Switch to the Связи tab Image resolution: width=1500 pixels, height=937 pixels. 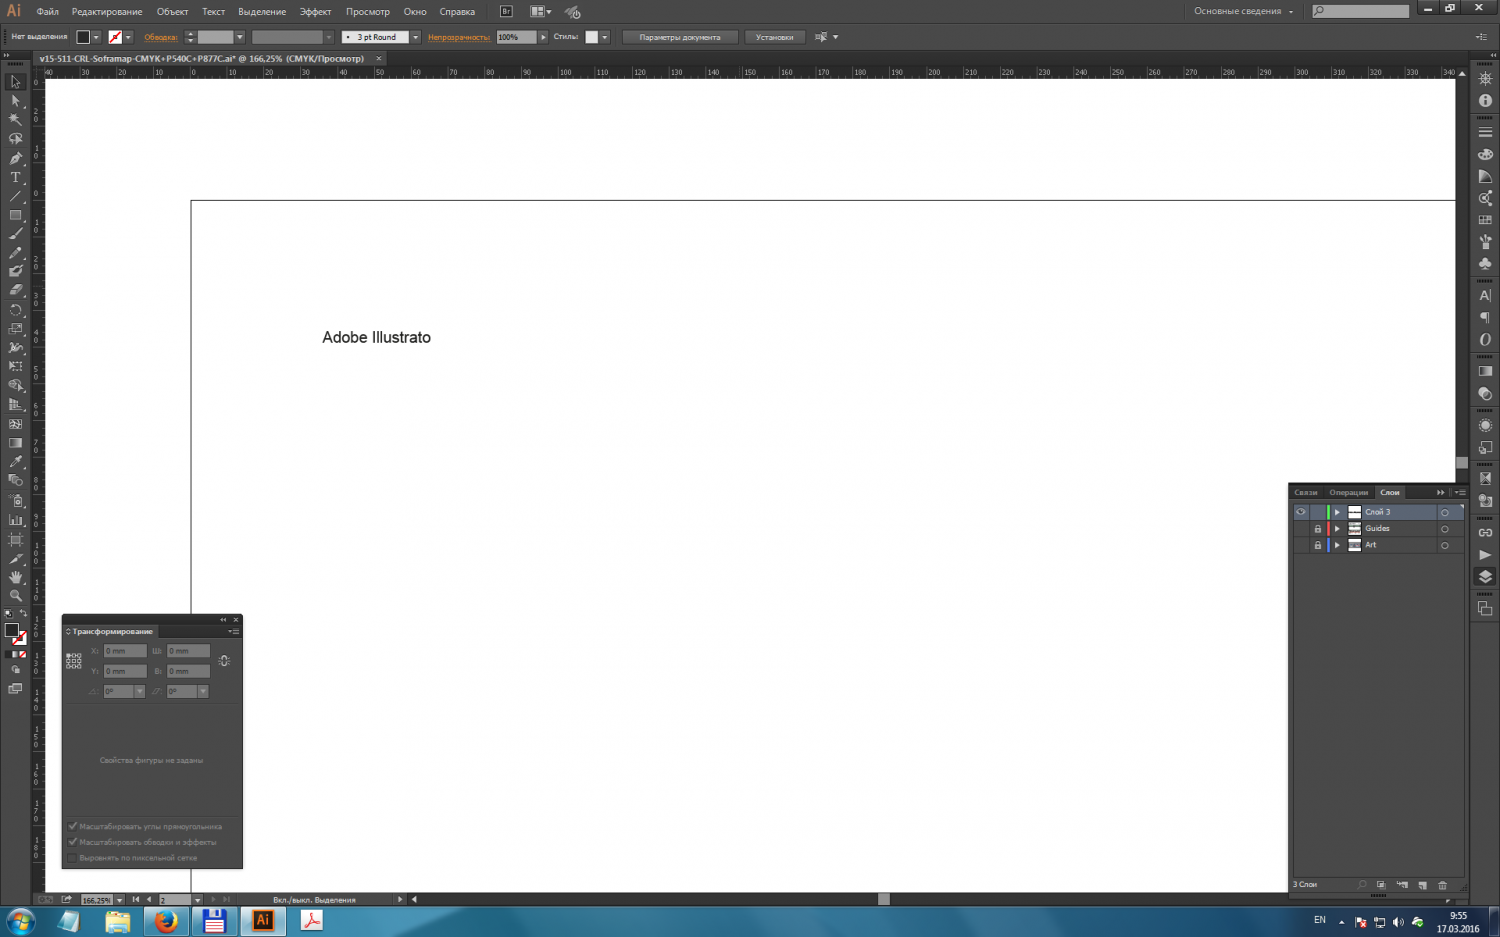(1306, 492)
